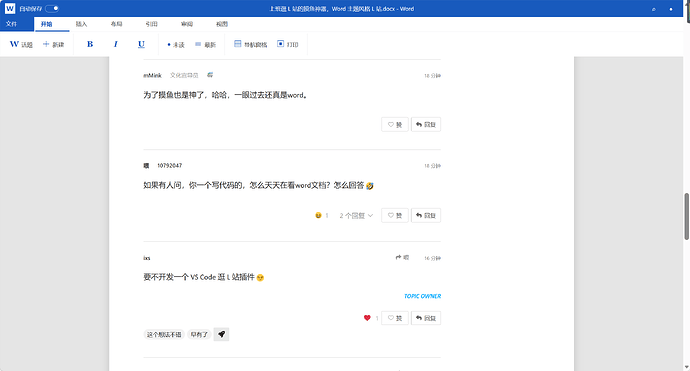Reply to the word文档 question comment
Viewport: 690px width, 371px height.
[x=426, y=215]
